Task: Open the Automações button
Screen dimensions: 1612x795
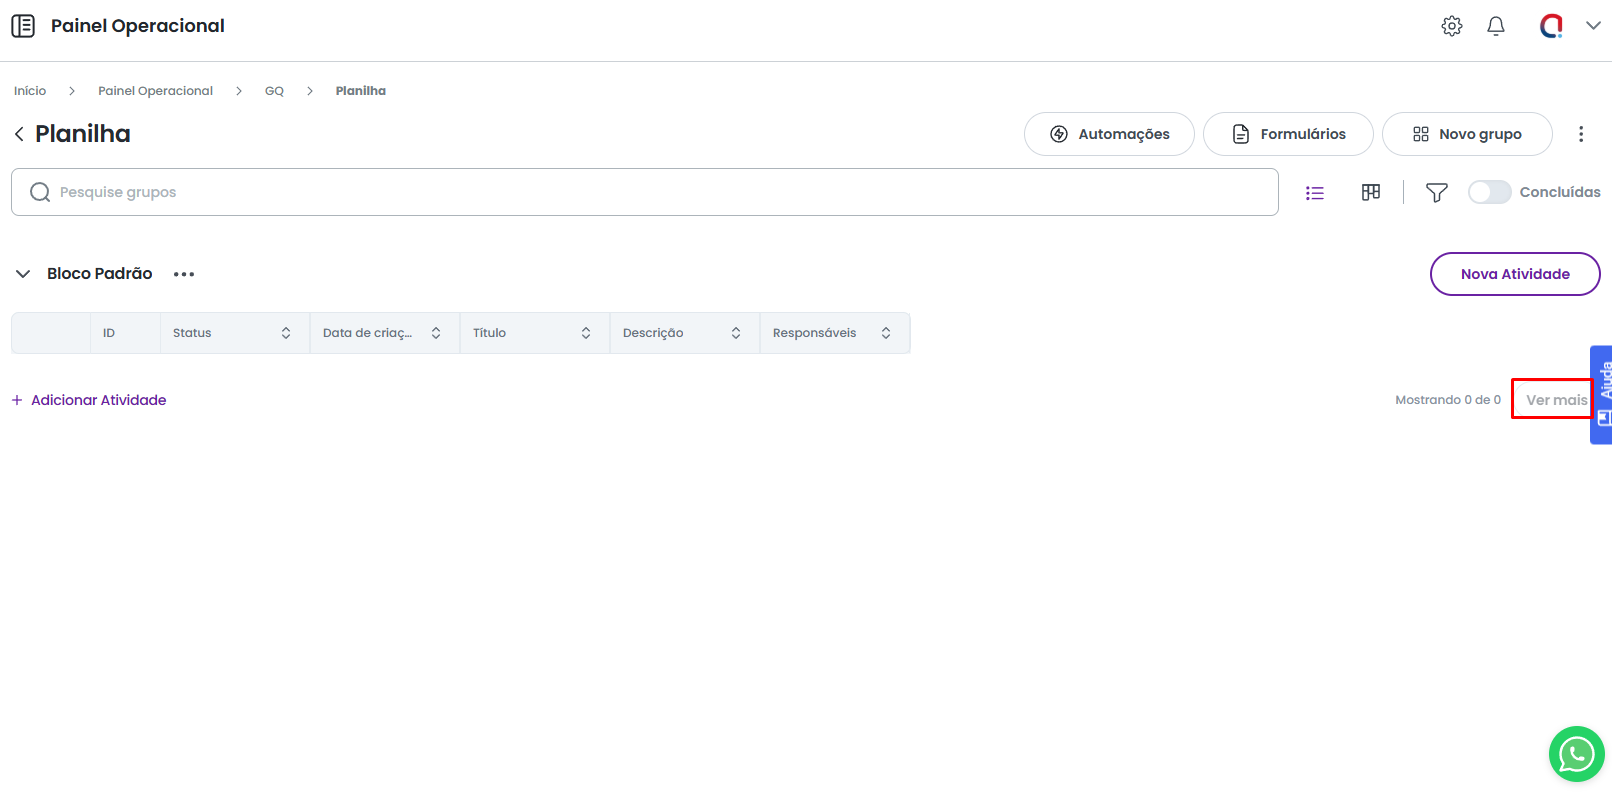Action: pyautogui.click(x=1108, y=134)
